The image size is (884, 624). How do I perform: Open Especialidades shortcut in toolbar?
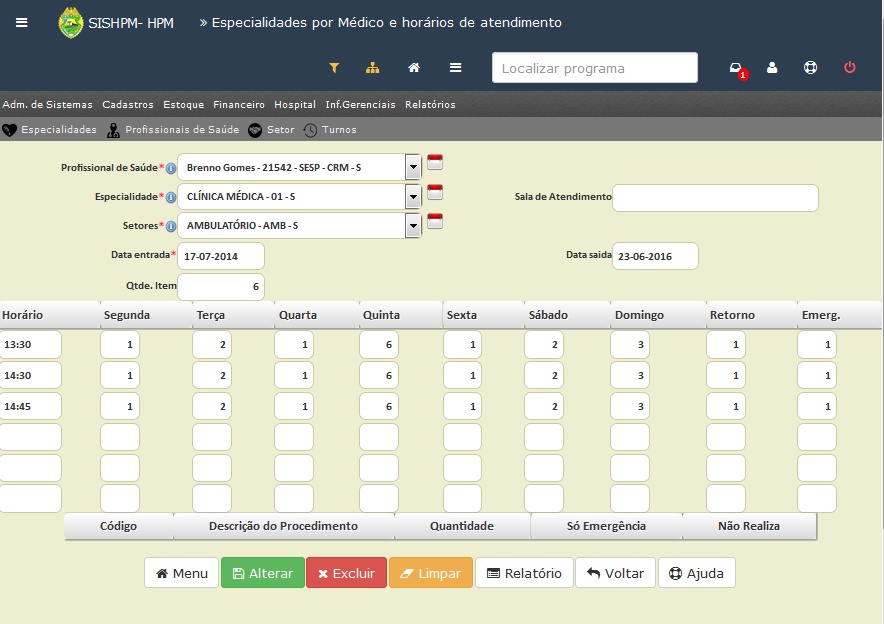point(49,130)
